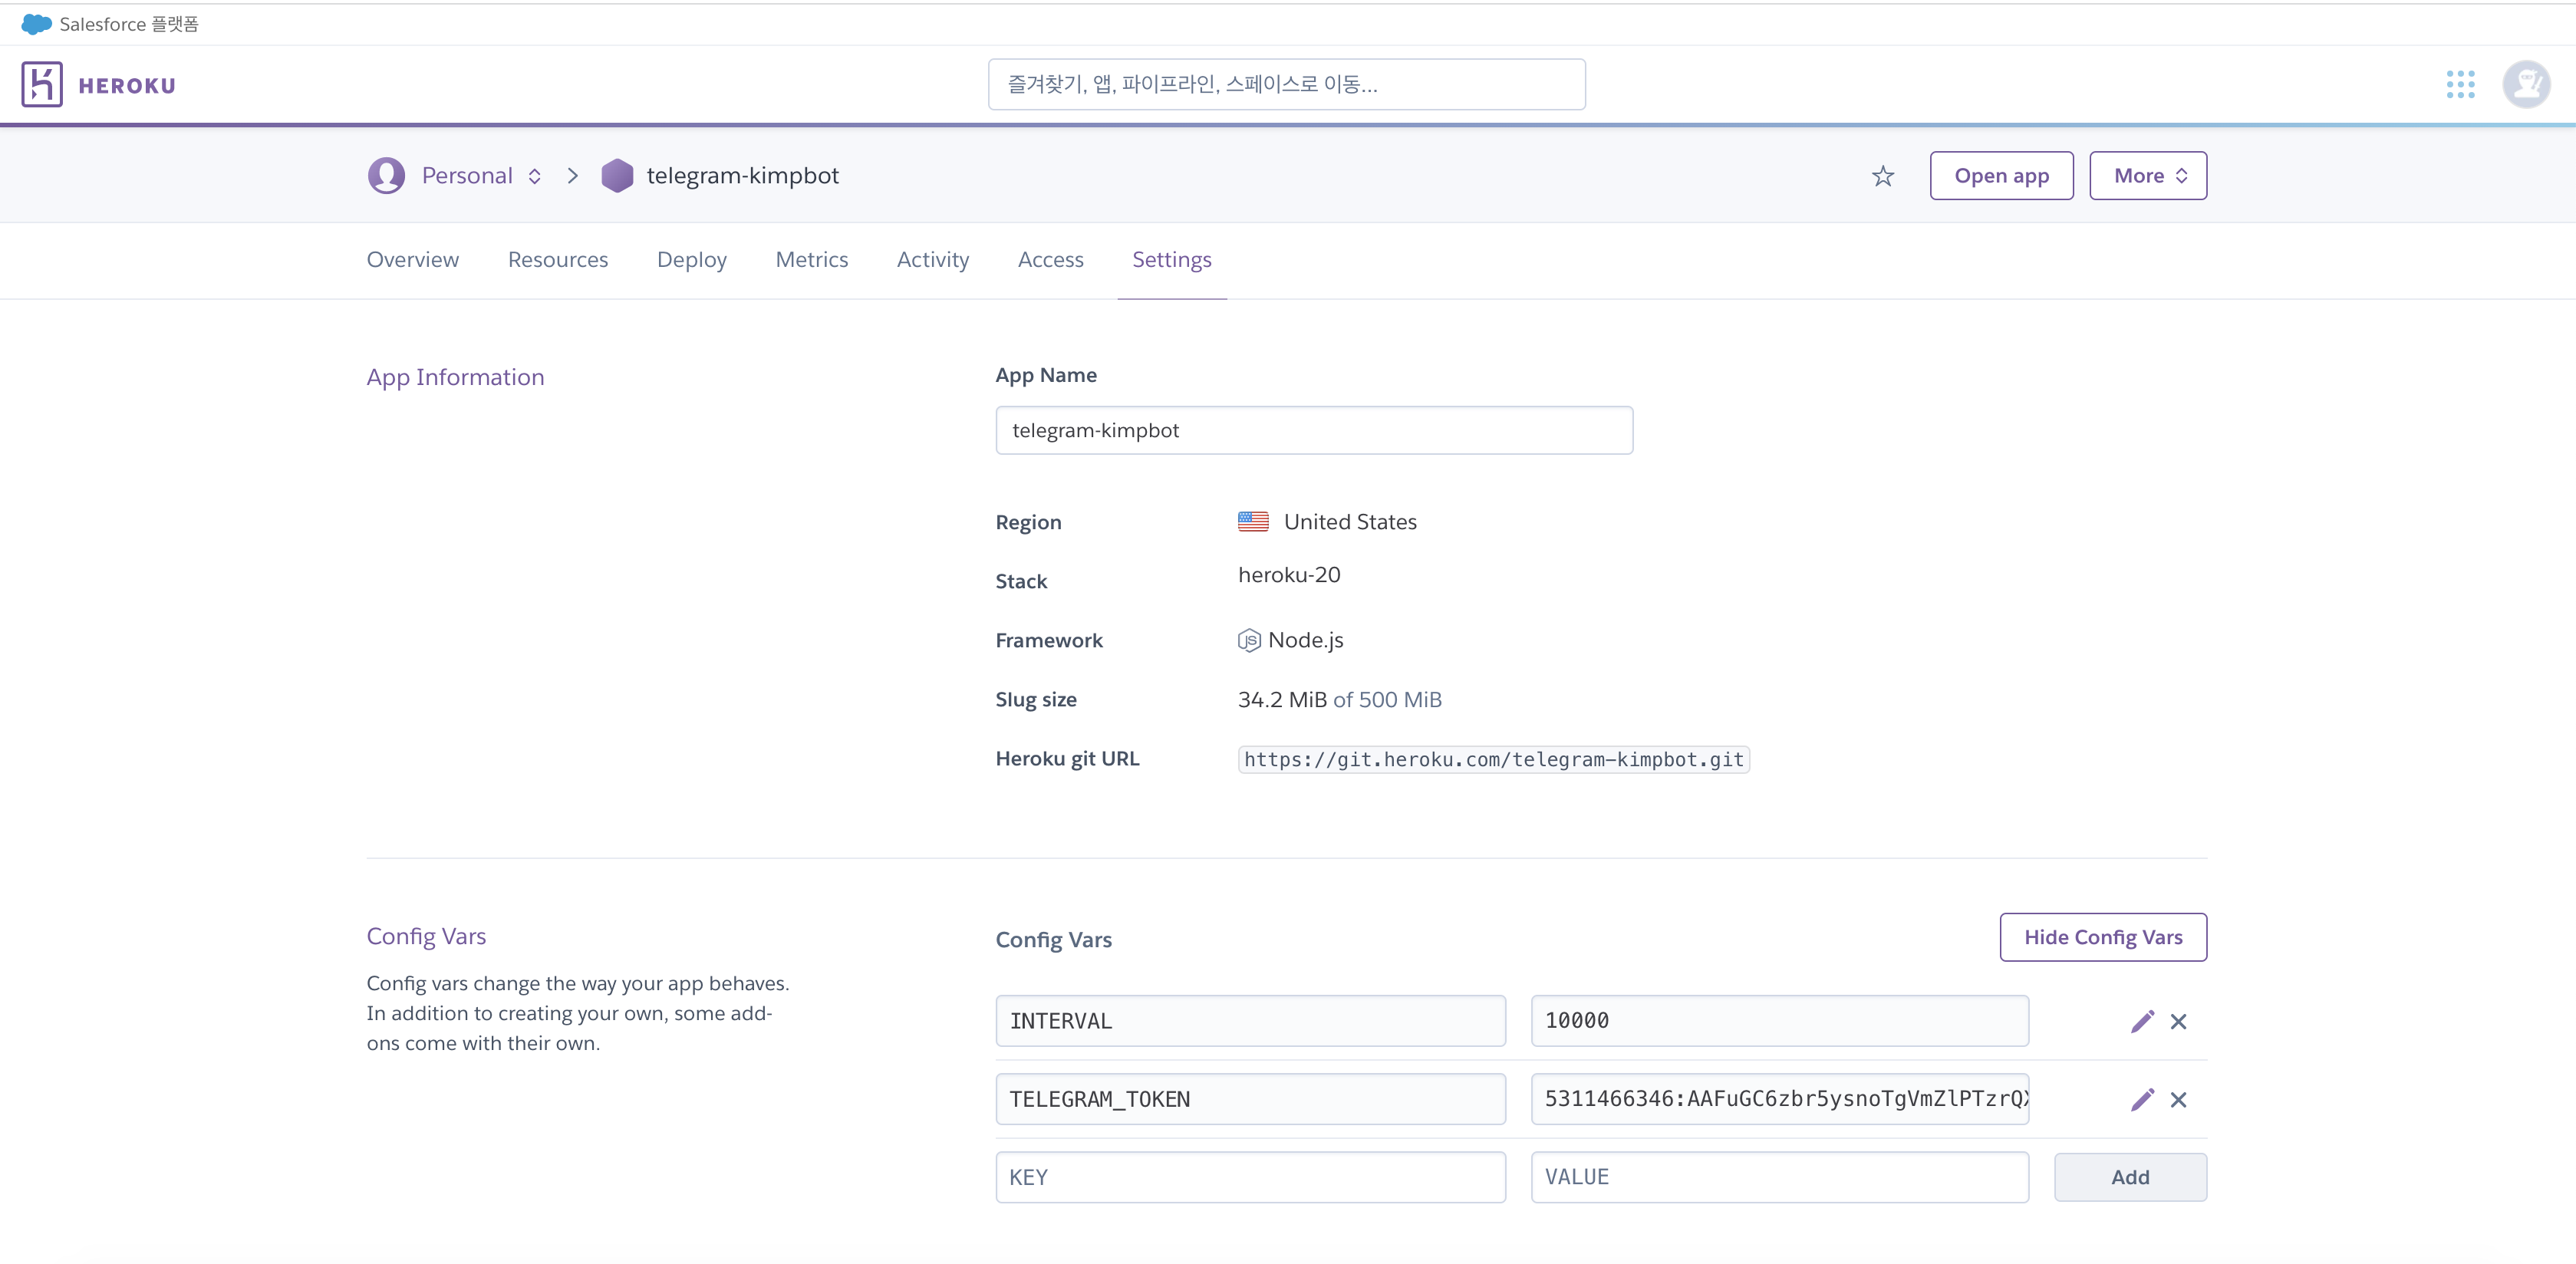Viewport: 2576px width, 1264px height.
Task: Click the telegram-kimpbot hexagon app icon
Action: click(617, 176)
